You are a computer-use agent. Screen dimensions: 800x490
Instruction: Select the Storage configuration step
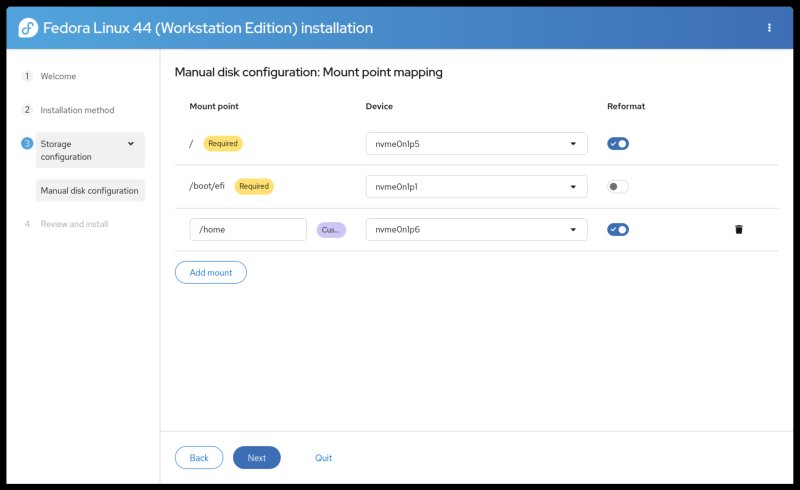point(90,150)
